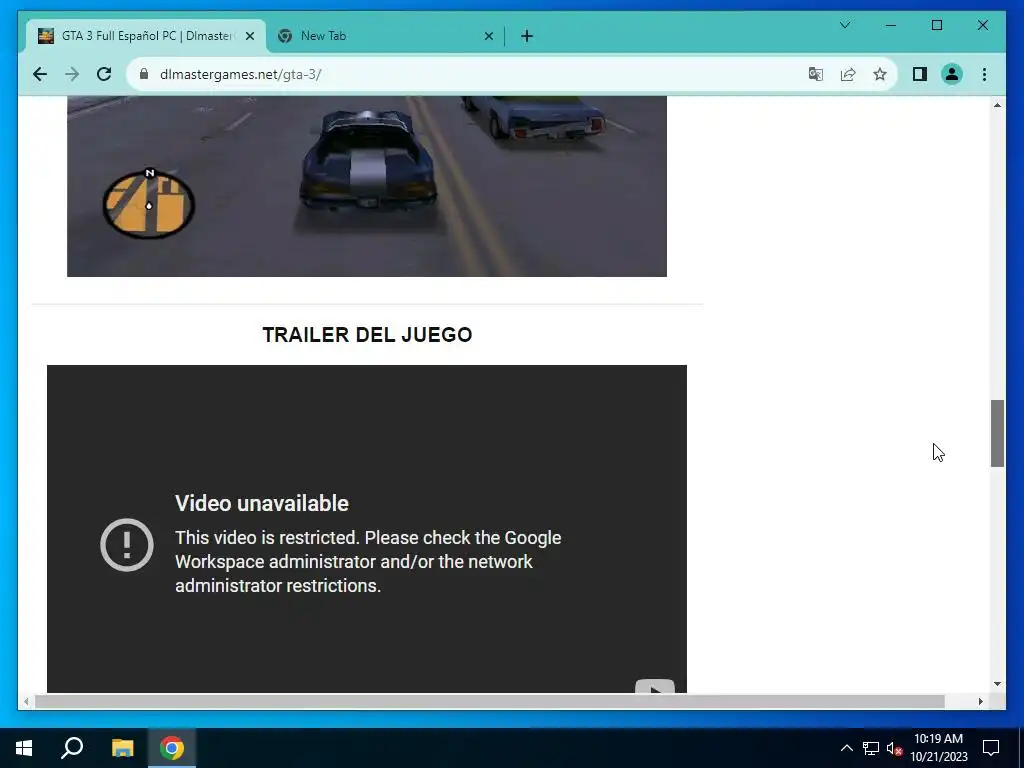Click the scroll right arrow at bottom

[x=981, y=701]
